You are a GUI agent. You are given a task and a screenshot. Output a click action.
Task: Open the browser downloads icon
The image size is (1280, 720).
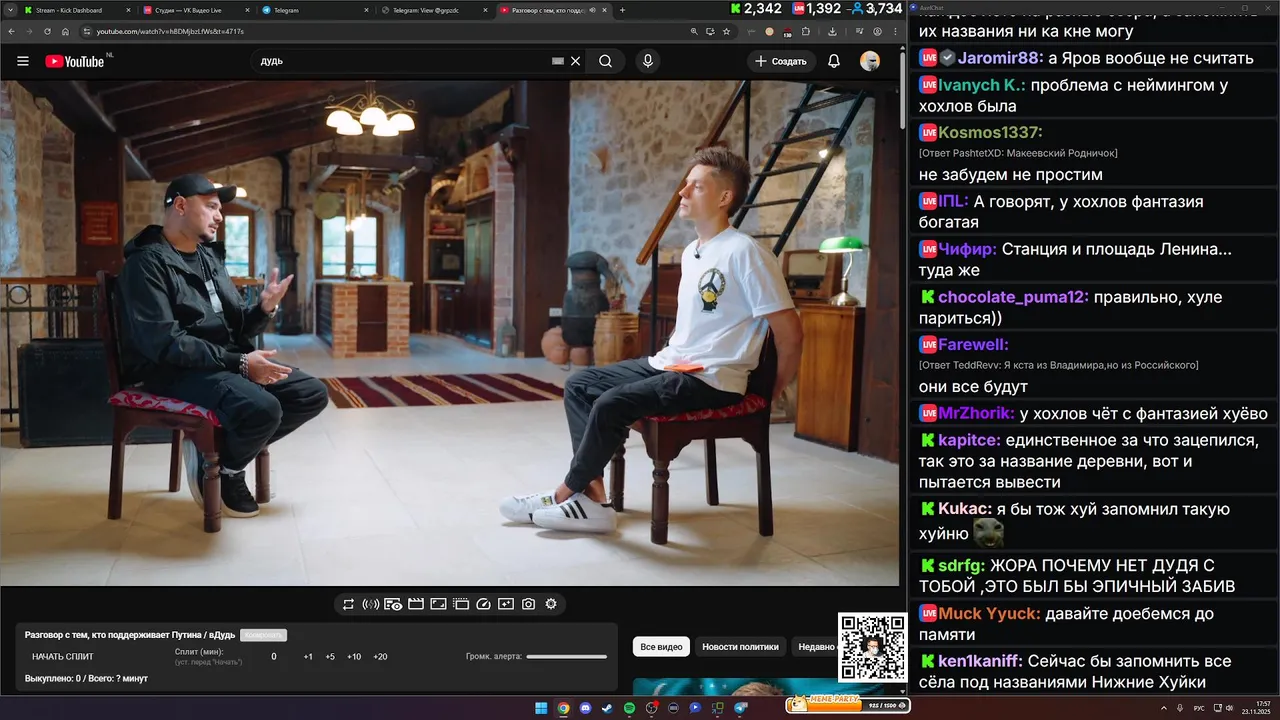[x=832, y=31]
